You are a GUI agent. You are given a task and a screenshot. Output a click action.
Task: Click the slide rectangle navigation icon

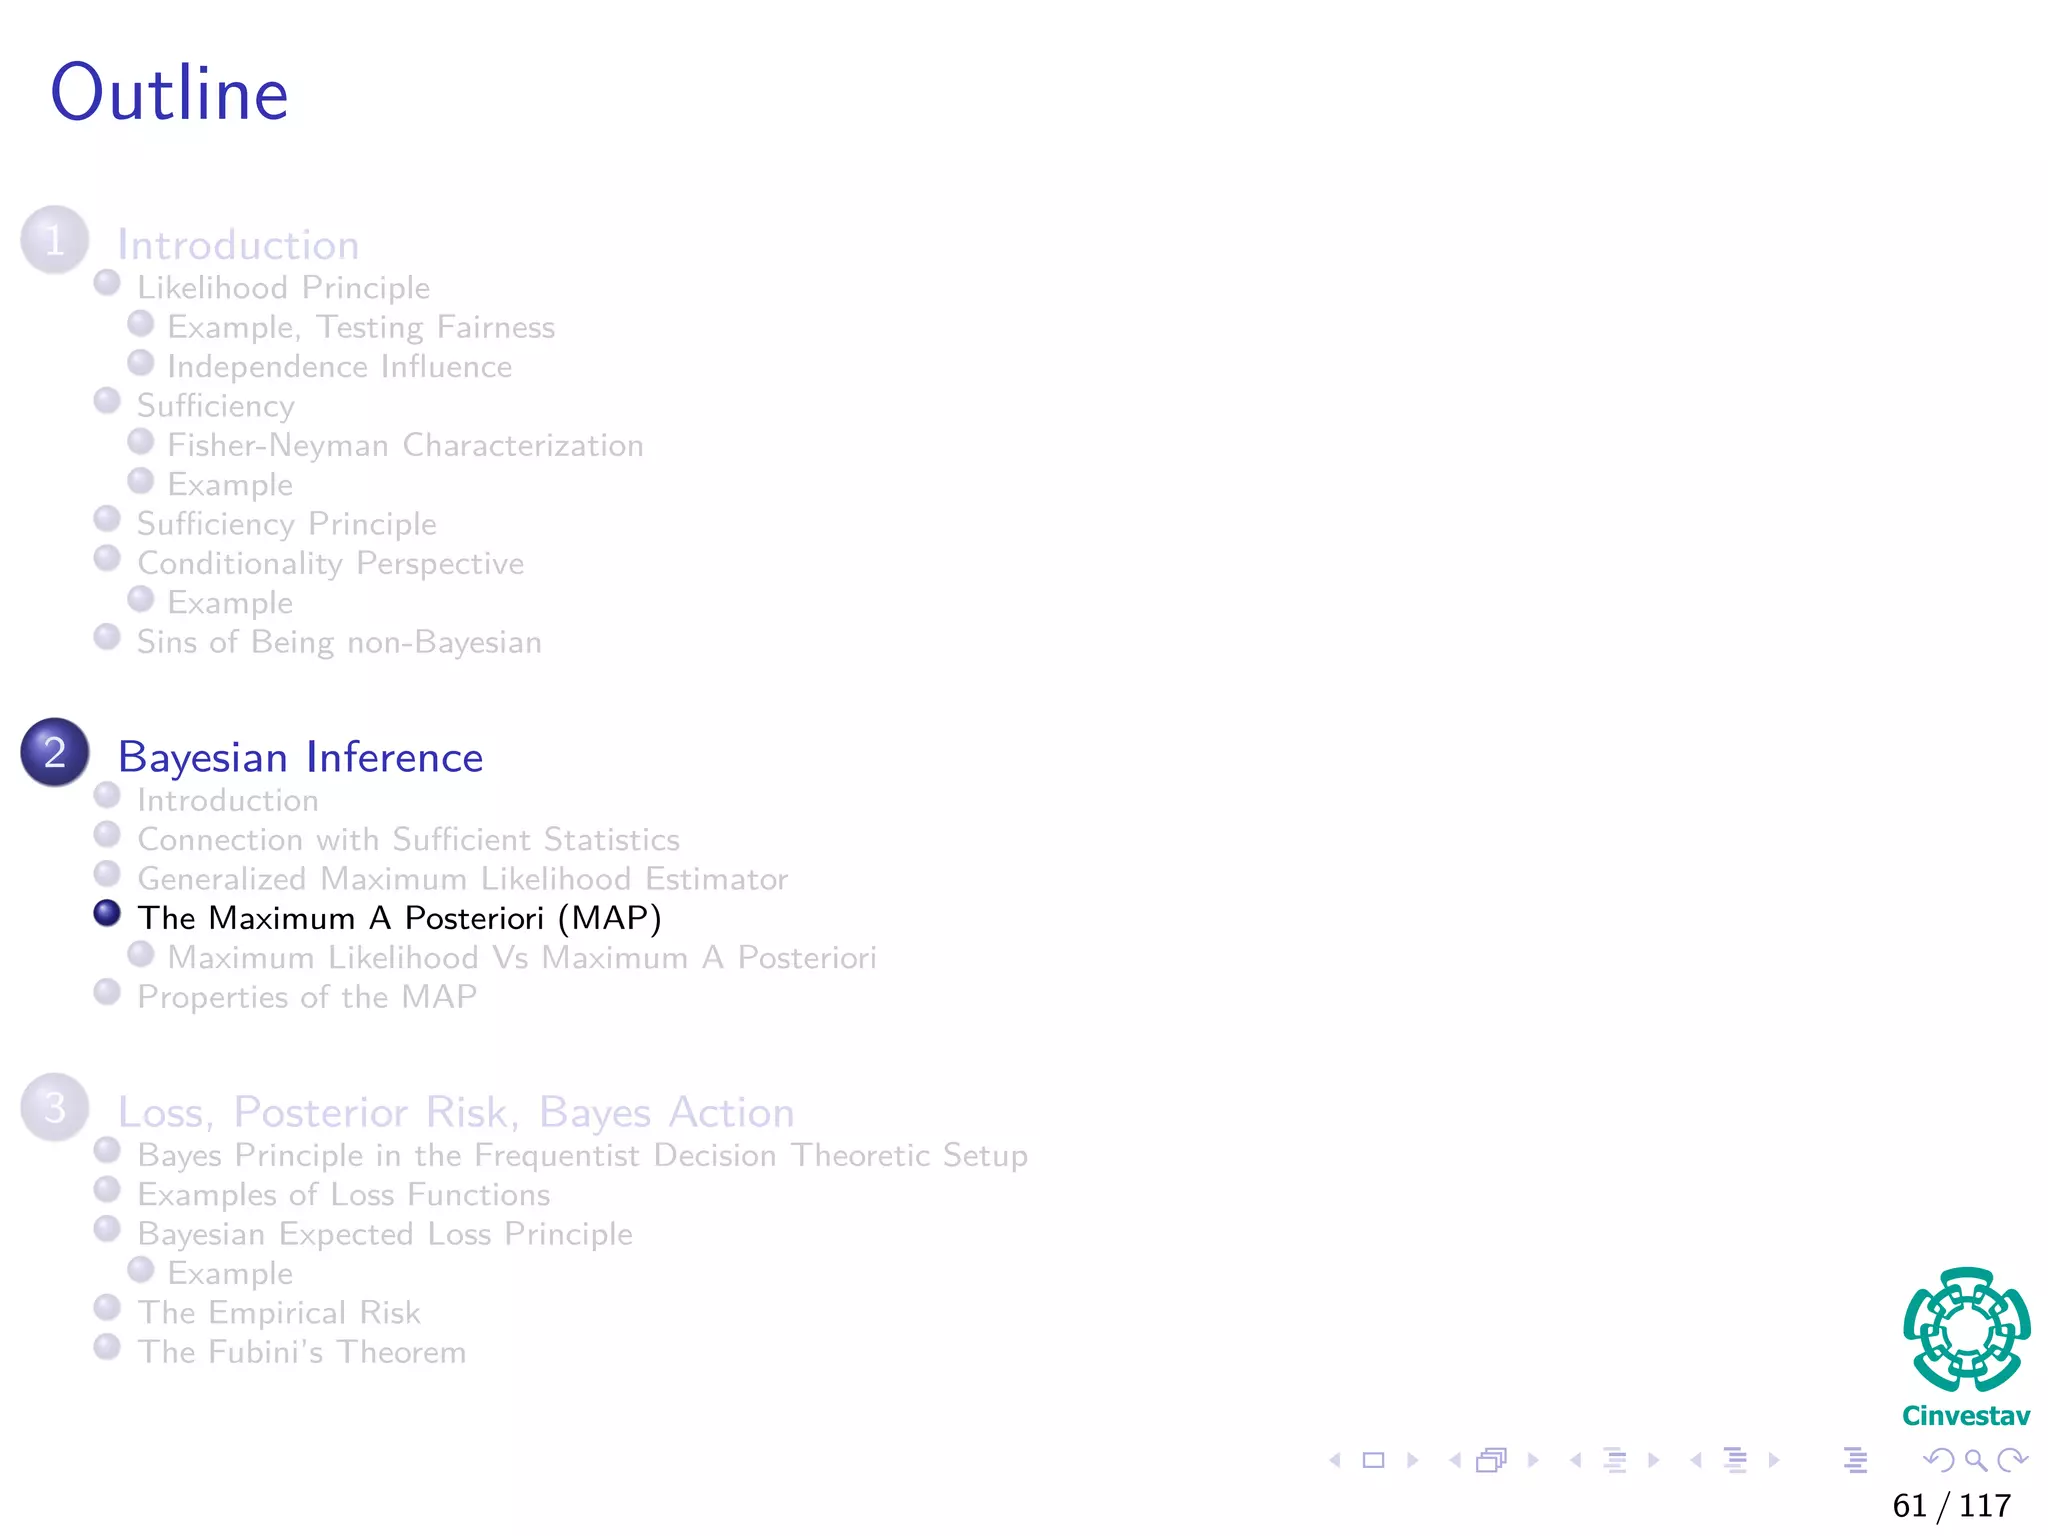tap(1374, 1460)
